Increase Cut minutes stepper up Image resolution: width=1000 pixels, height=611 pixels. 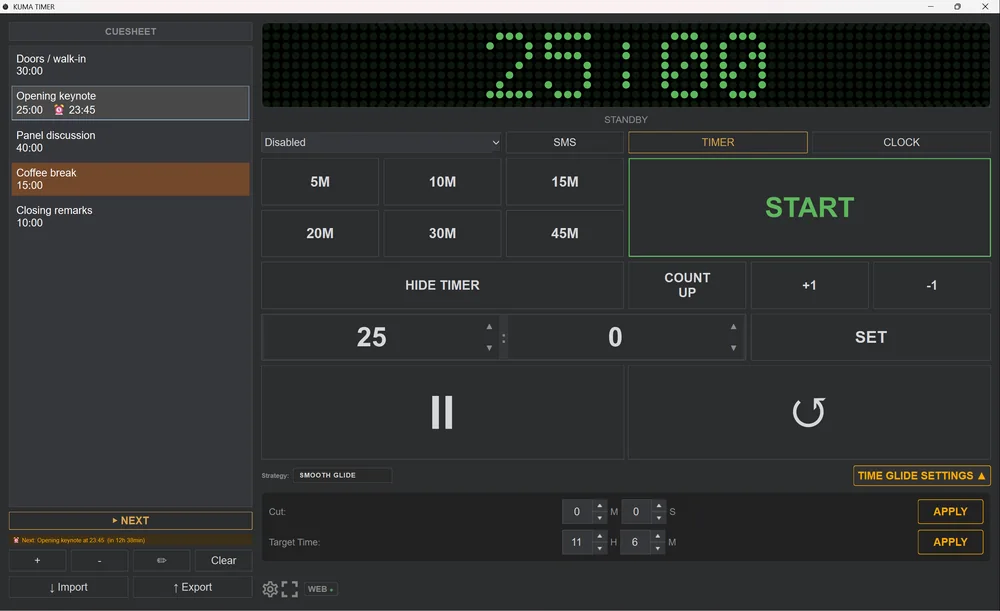[x=599, y=506]
